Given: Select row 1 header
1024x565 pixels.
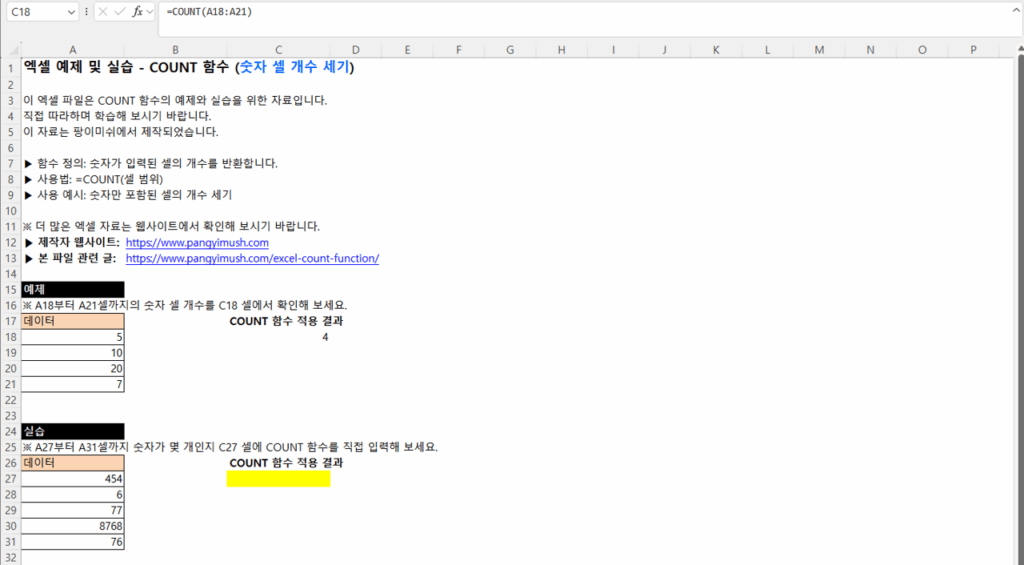Looking at the screenshot, I should (10, 68).
